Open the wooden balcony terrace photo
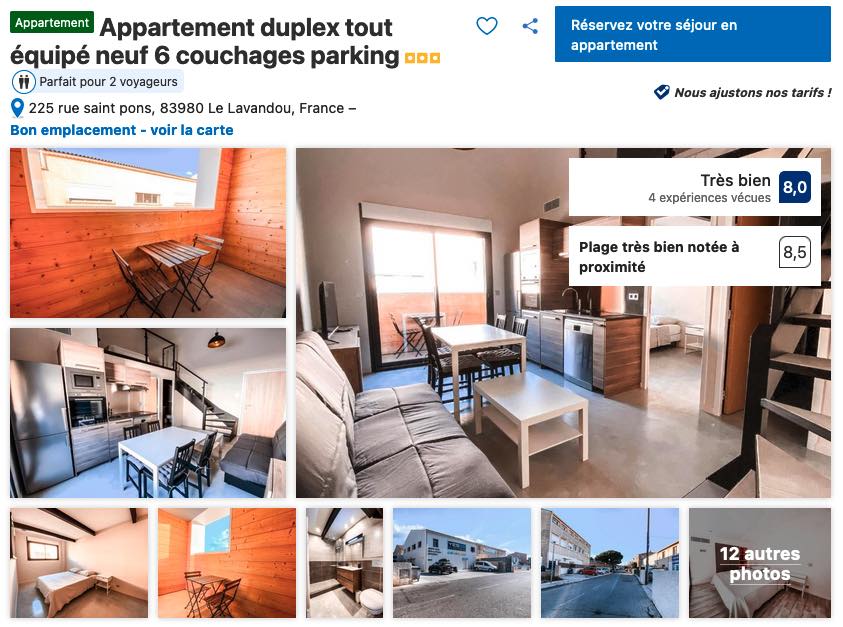Image resolution: width=843 pixels, height=627 pixels. 148,233
